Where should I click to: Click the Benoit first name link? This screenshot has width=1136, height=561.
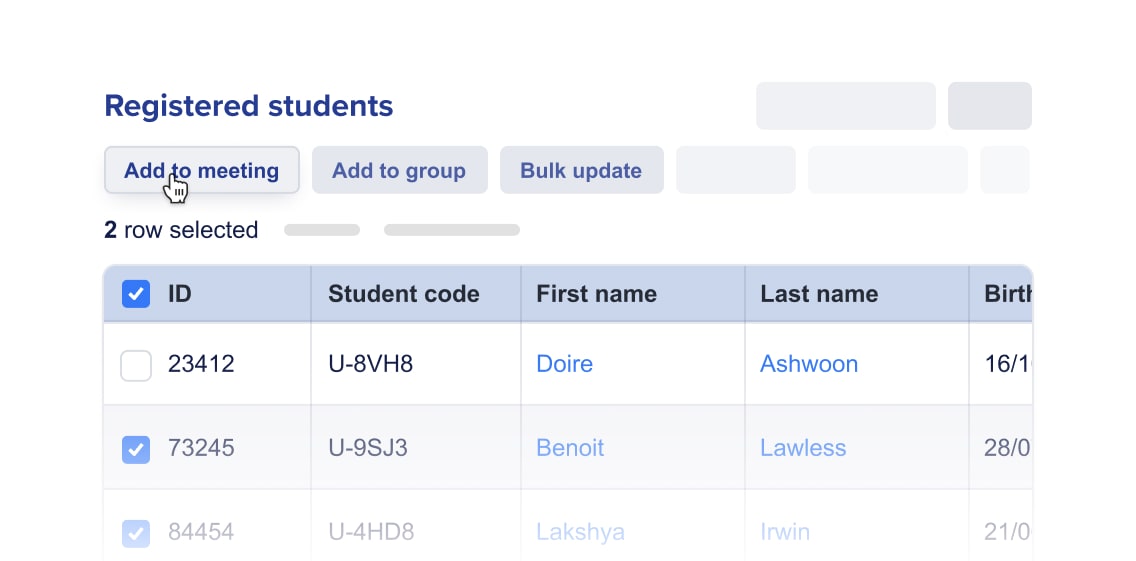point(570,448)
